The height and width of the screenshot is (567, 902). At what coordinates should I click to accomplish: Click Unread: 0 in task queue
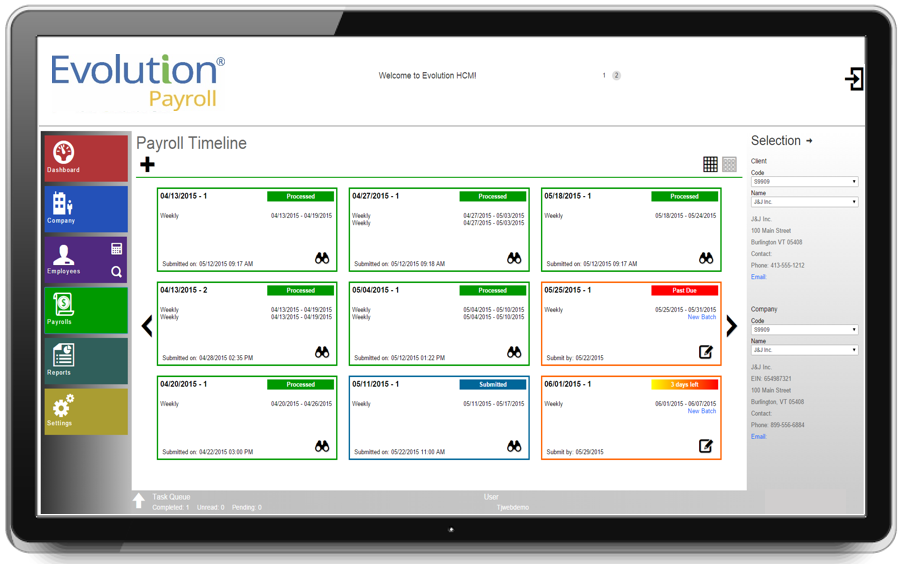[211, 507]
